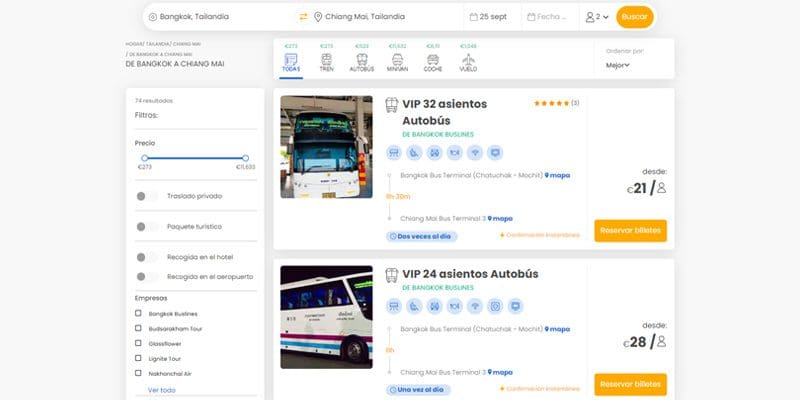
Task: Click the reclining seat icon of VIP 32 bus
Action: pyautogui.click(x=414, y=153)
